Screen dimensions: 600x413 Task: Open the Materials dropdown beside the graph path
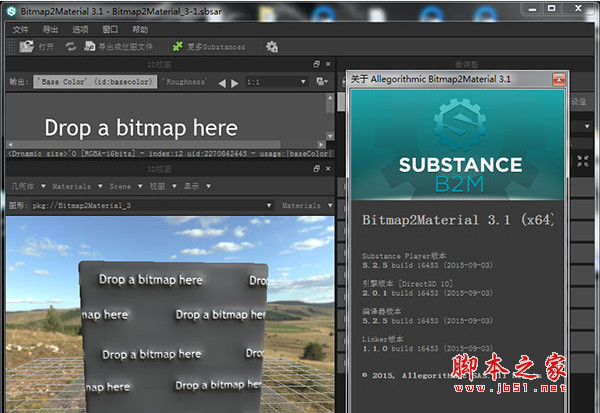point(307,206)
